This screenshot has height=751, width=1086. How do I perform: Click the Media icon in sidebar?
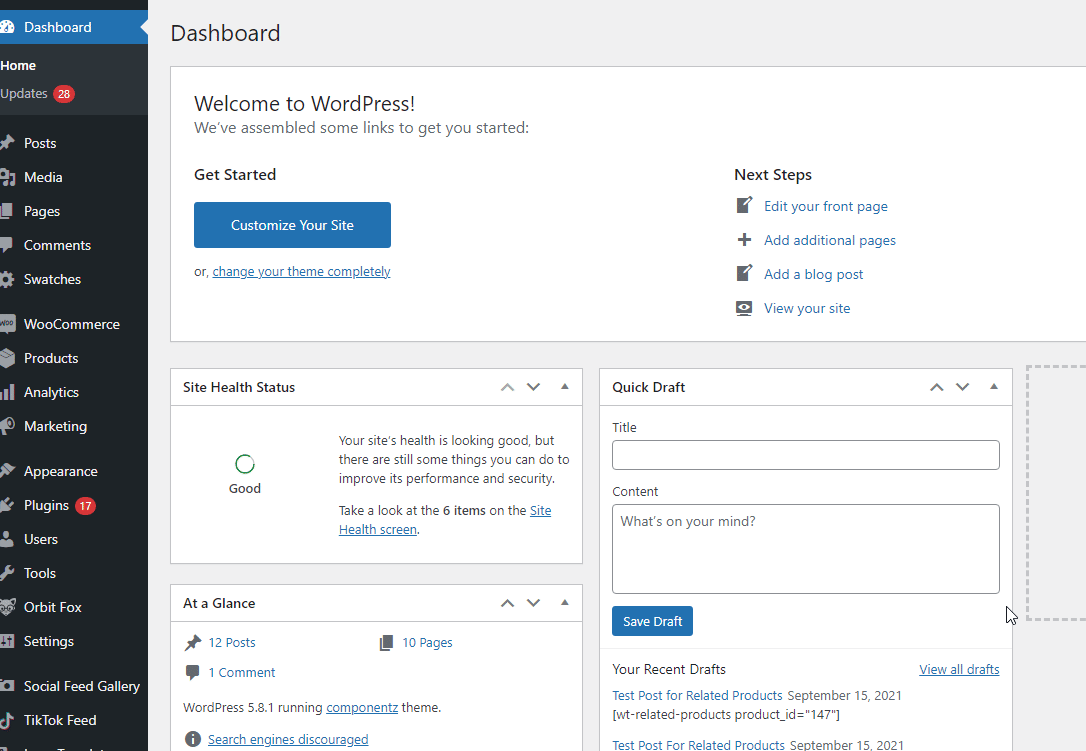7,177
